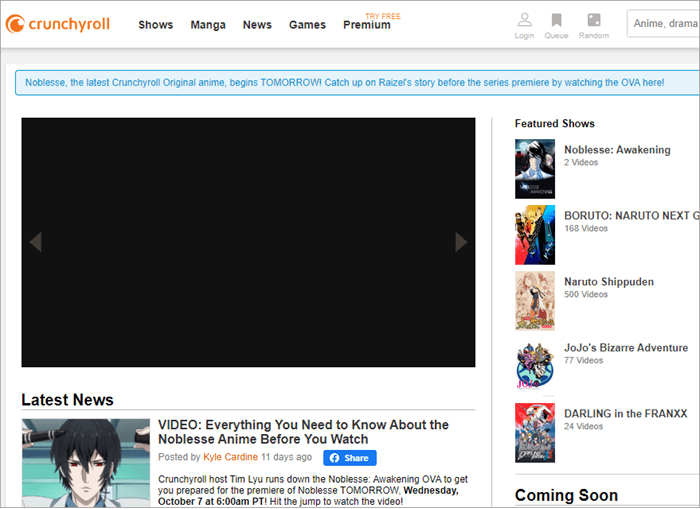Viewport: 700px width, 509px height.
Task: Open the News menu
Action: 257,25
